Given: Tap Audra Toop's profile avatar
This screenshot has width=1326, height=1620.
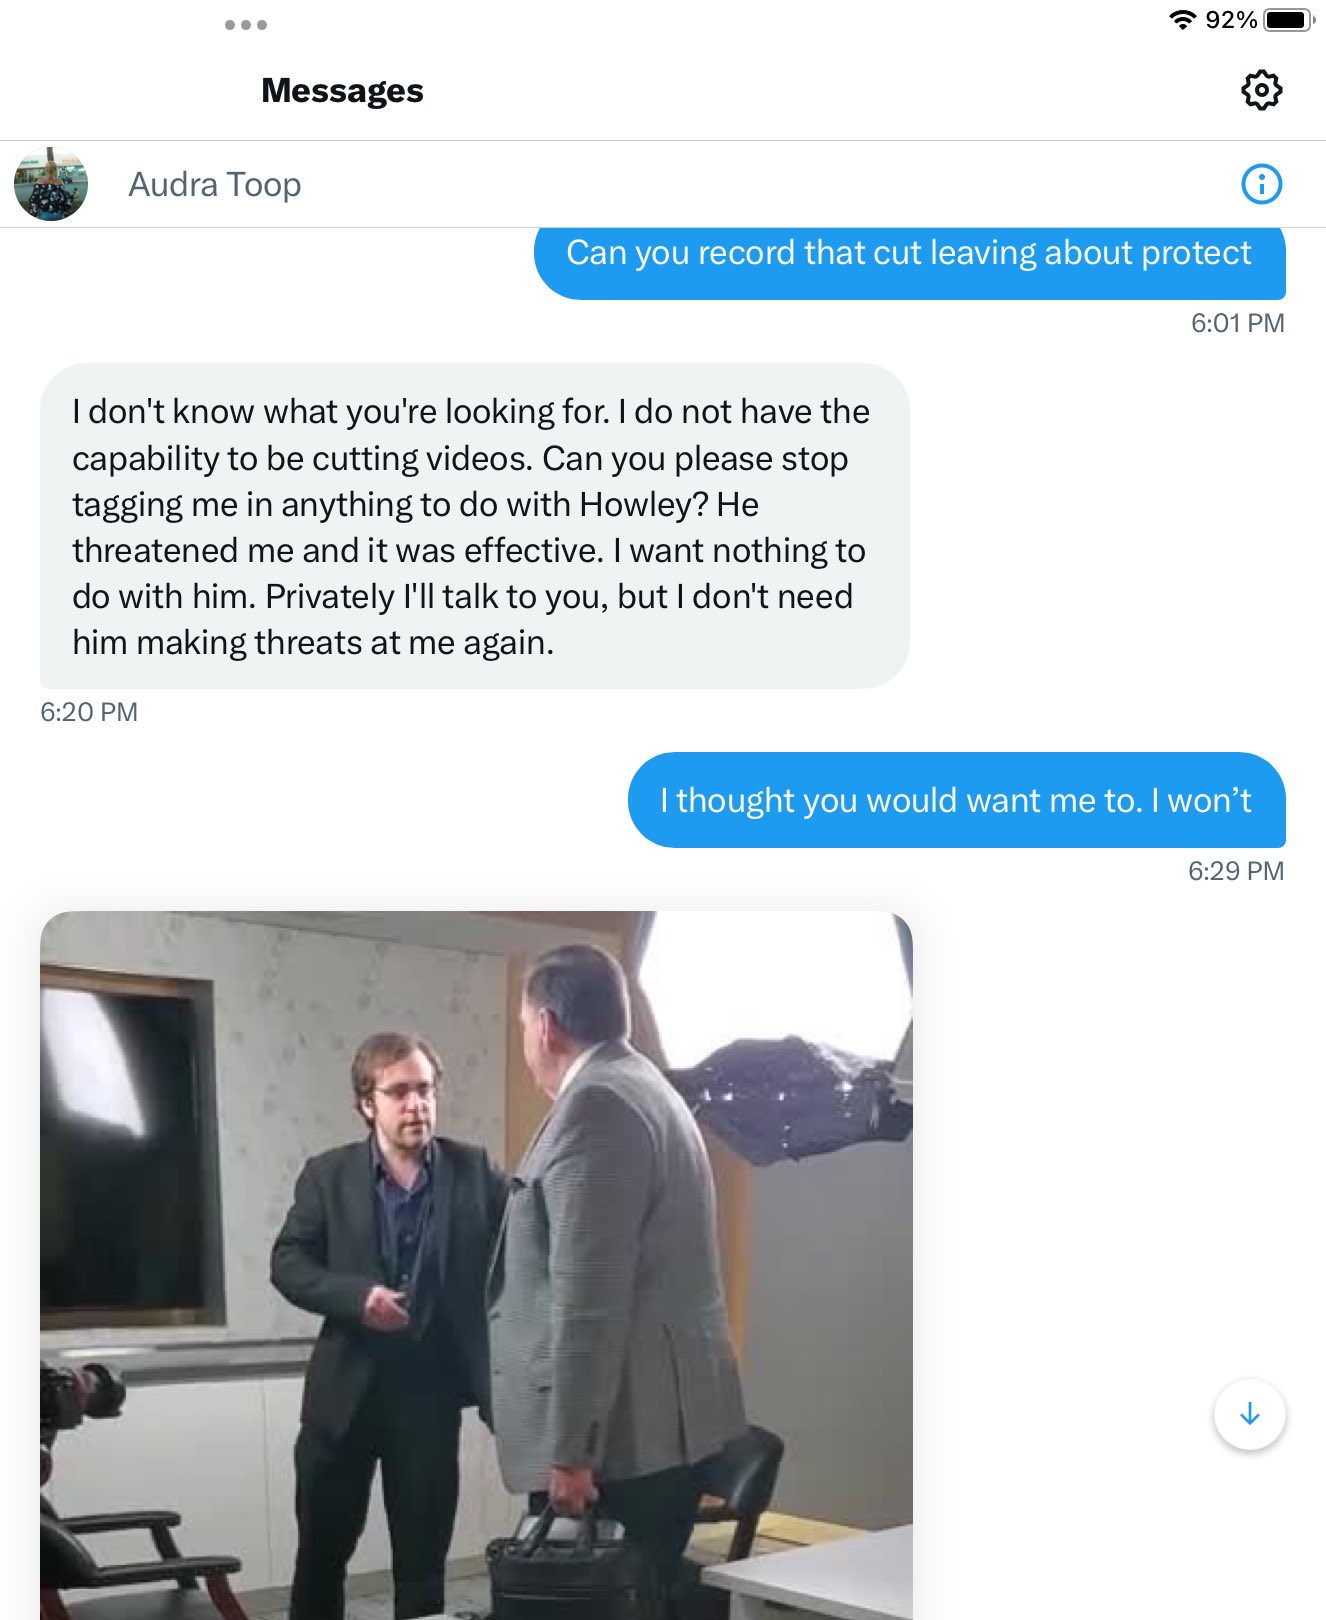Looking at the screenshot, I should [51, 184].
